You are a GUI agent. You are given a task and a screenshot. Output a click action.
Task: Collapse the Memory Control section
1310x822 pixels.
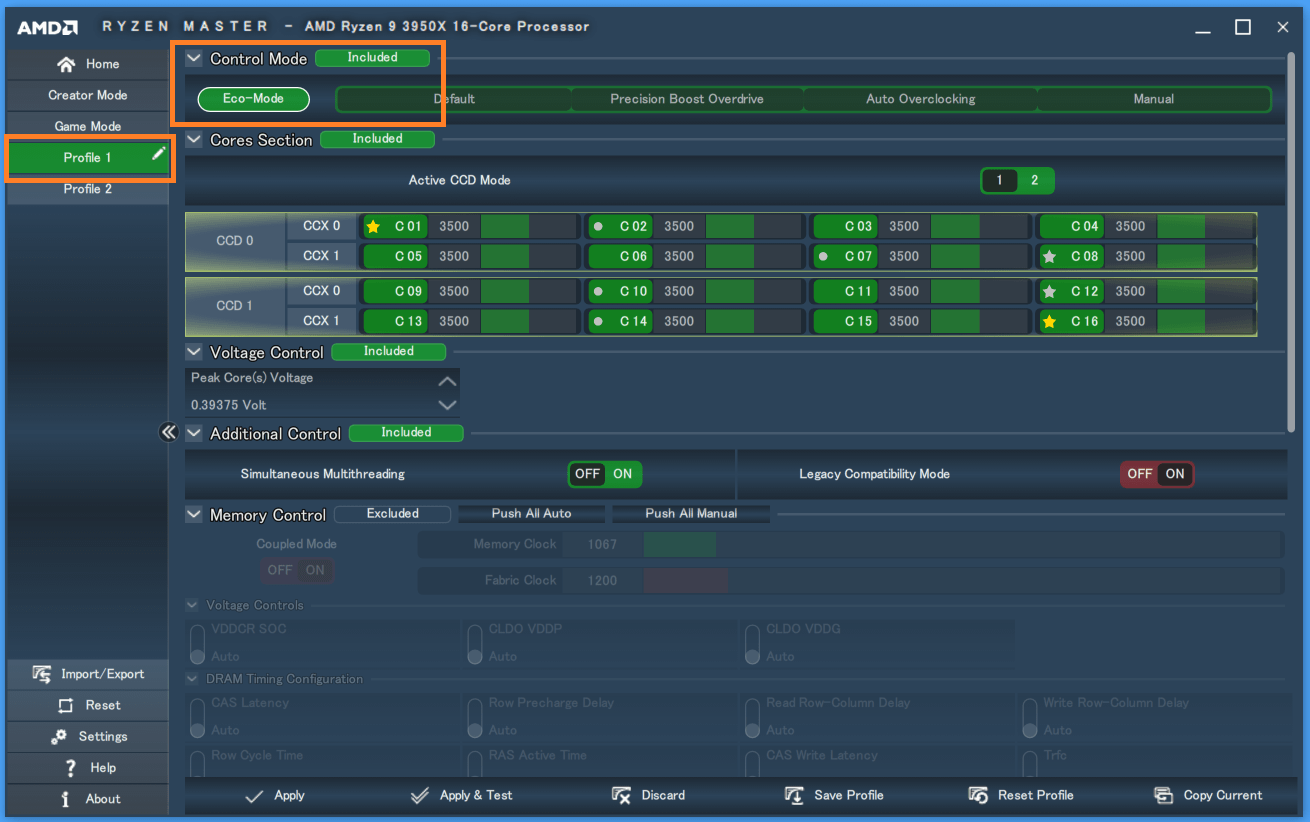click(194, 515)
